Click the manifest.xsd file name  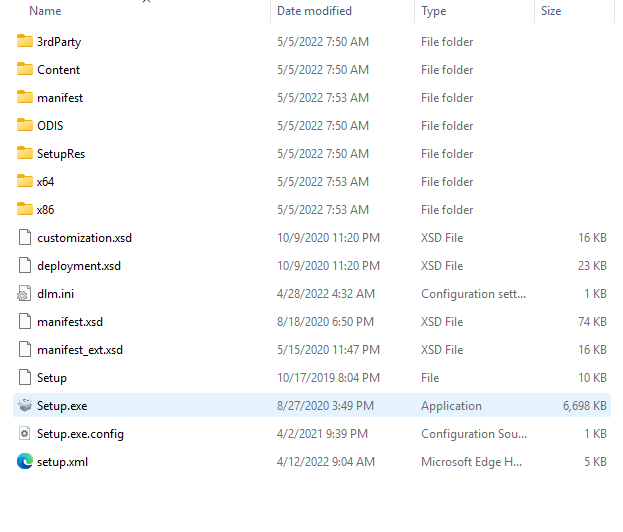tap(70, 322)
